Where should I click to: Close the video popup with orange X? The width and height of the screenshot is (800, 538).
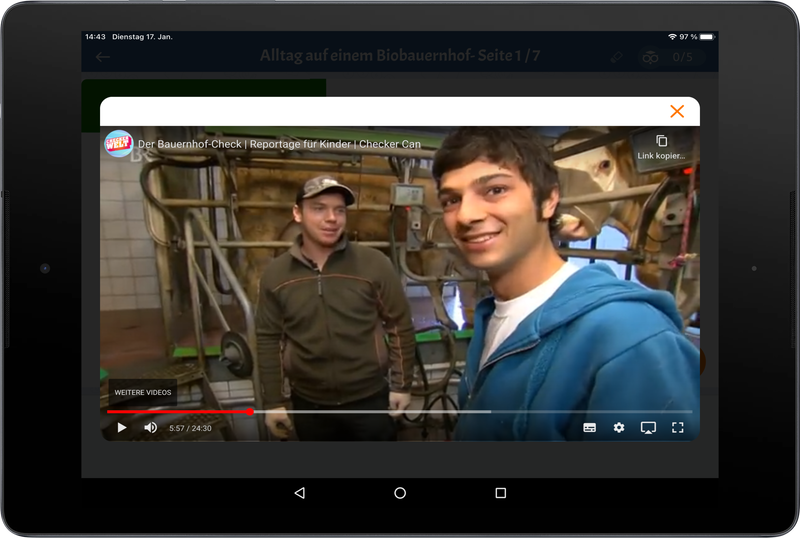(677, 111)
